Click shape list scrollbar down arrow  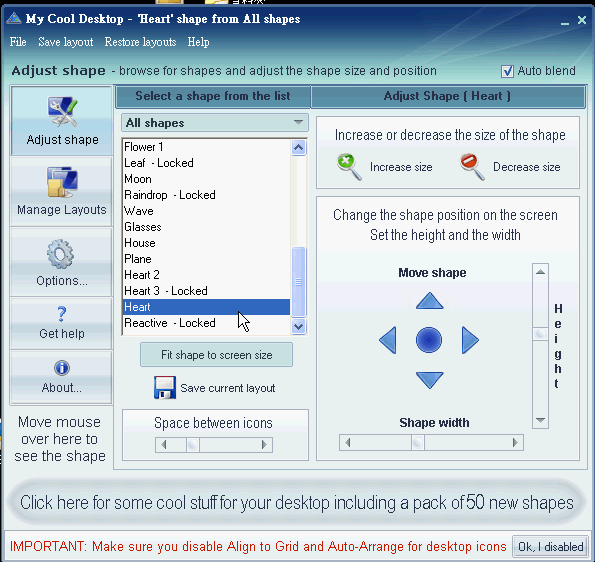click(x=299, y=326)
